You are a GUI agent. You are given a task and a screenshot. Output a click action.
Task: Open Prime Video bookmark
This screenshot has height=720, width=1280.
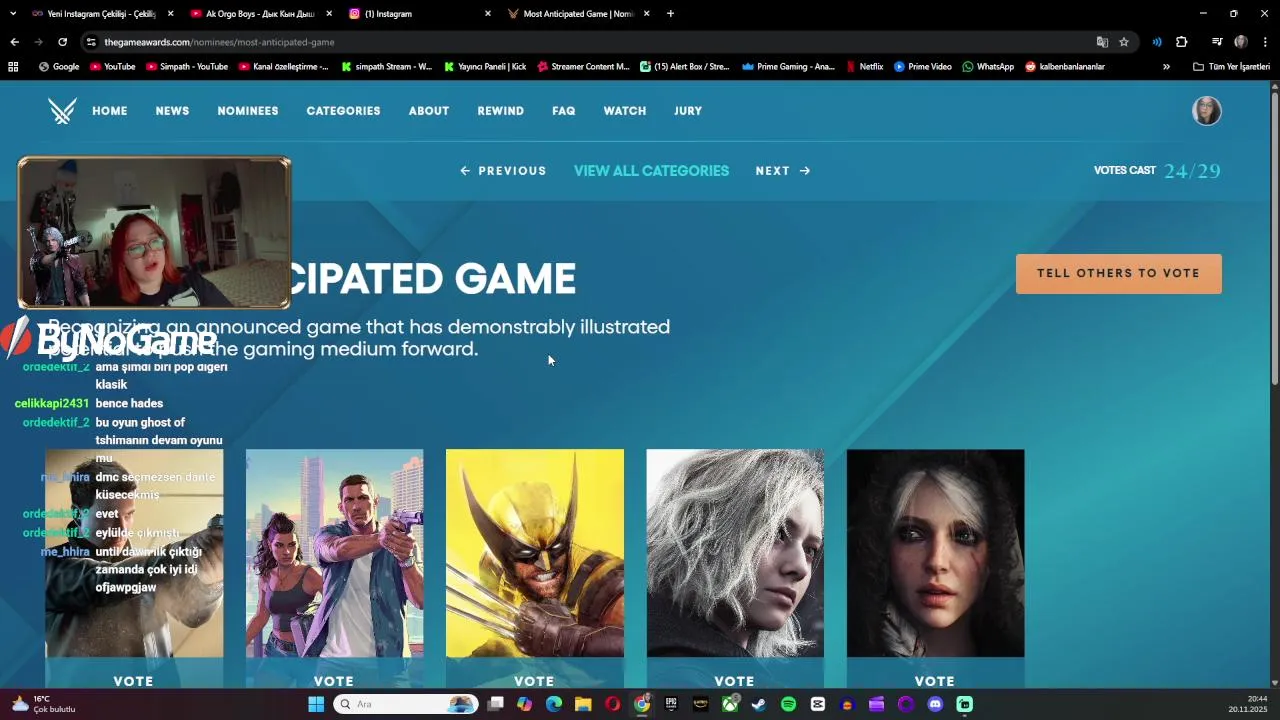click(923, 67)
